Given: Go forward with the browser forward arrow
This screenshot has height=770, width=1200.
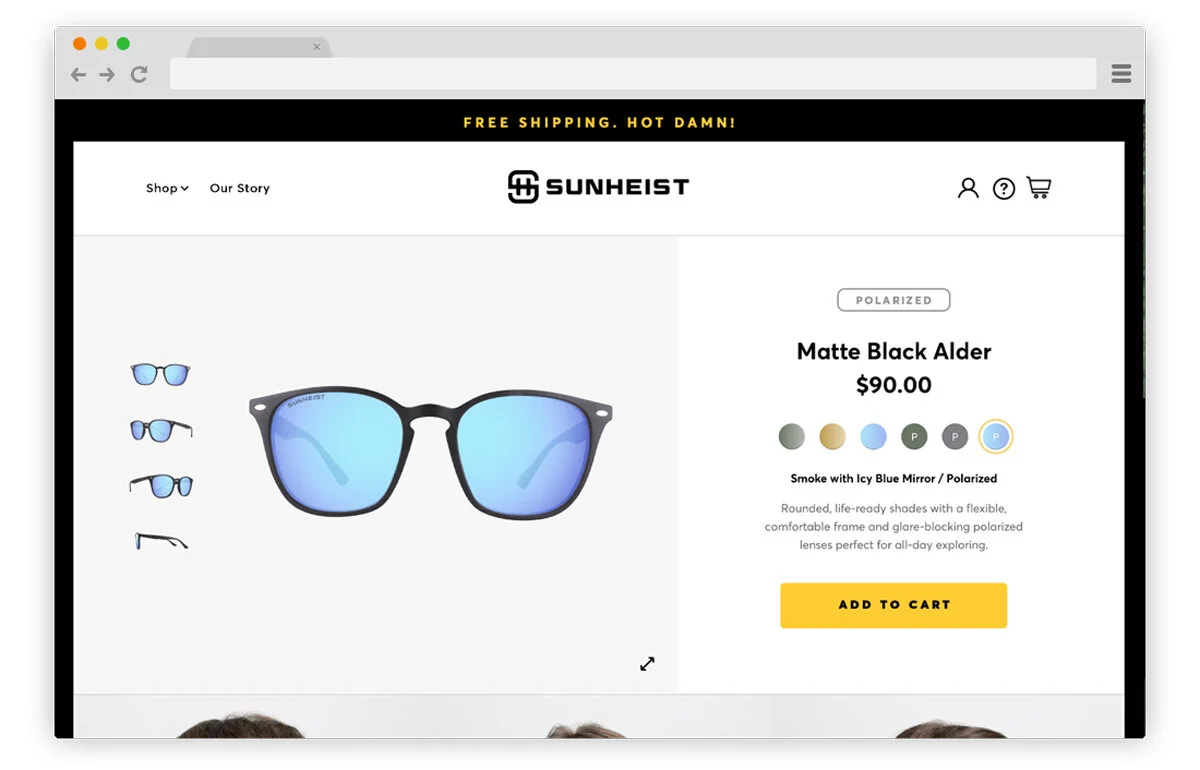Looking at the screenshot, I should (107, 74).
